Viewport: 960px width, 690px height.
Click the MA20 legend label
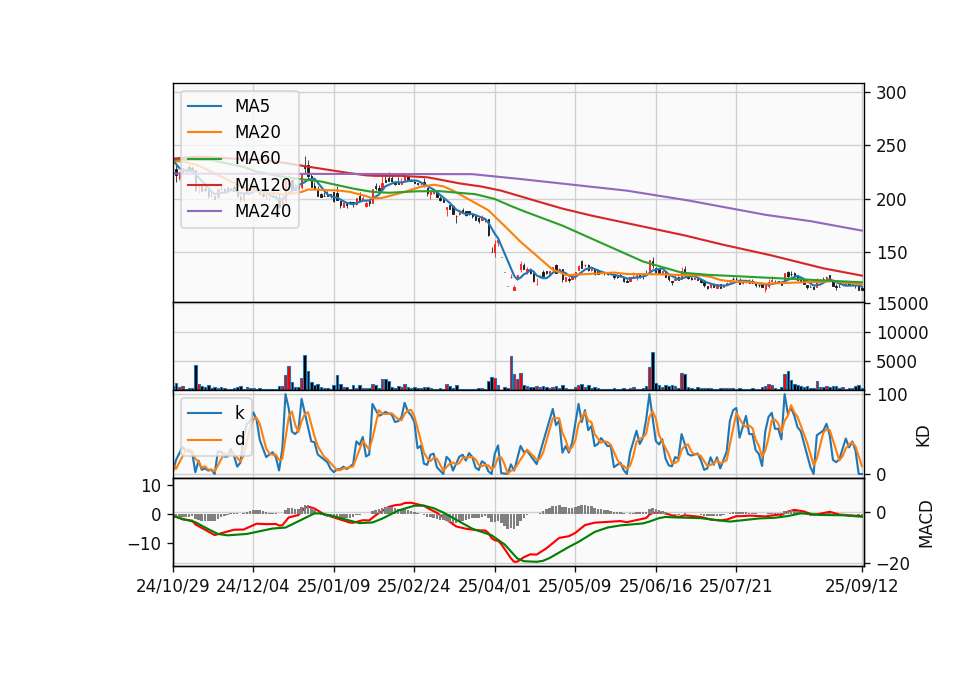pos(257,132)
